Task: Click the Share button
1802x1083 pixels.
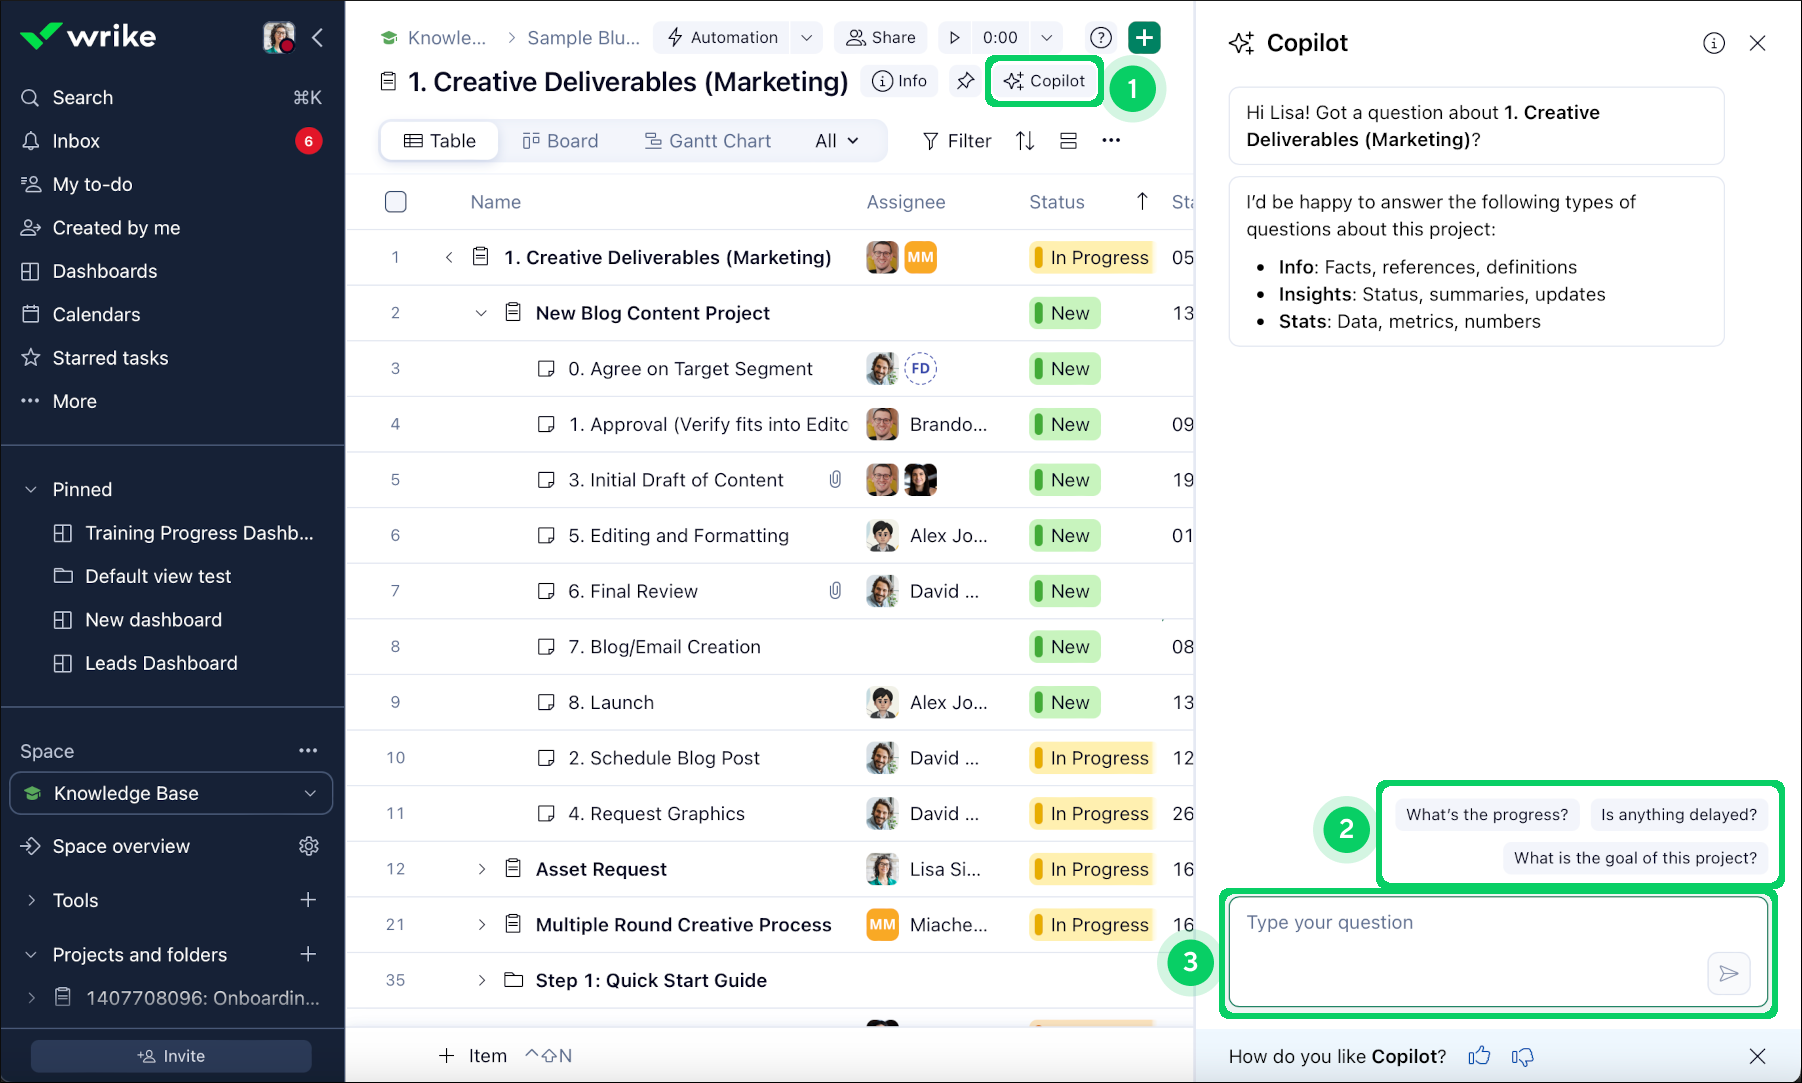Action: [x=881, y=37]
